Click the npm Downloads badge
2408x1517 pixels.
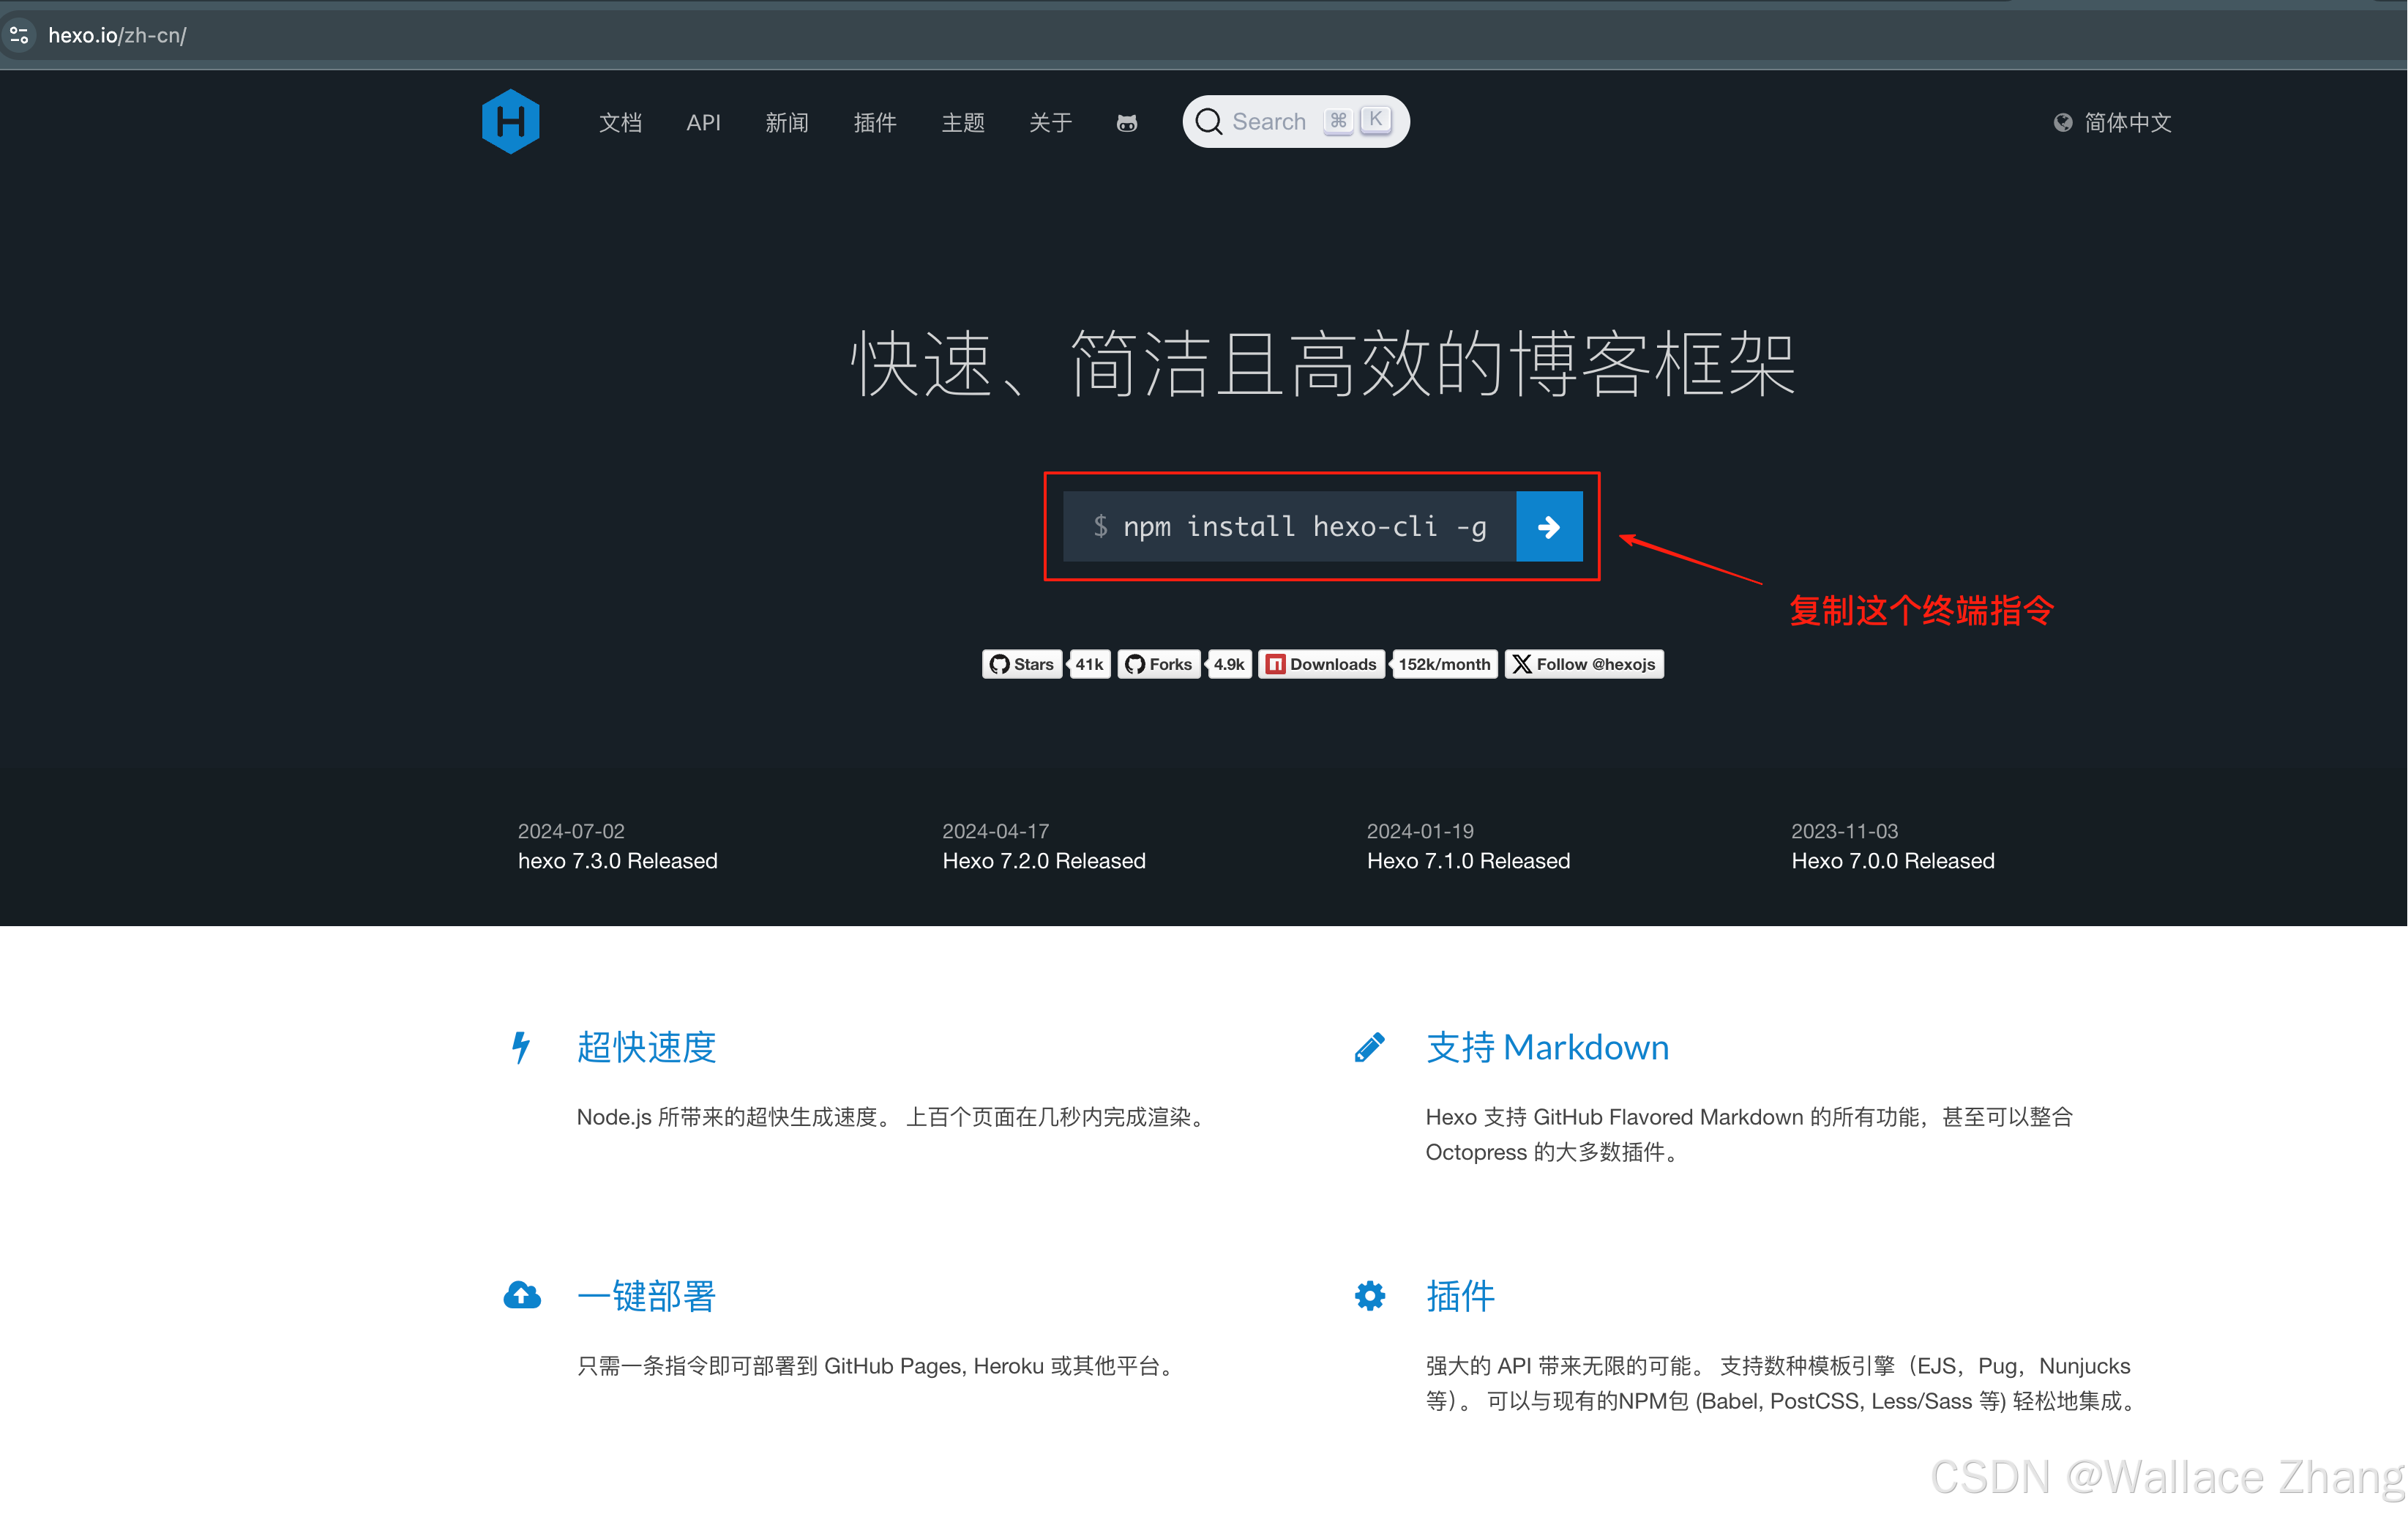point(1321,664)
